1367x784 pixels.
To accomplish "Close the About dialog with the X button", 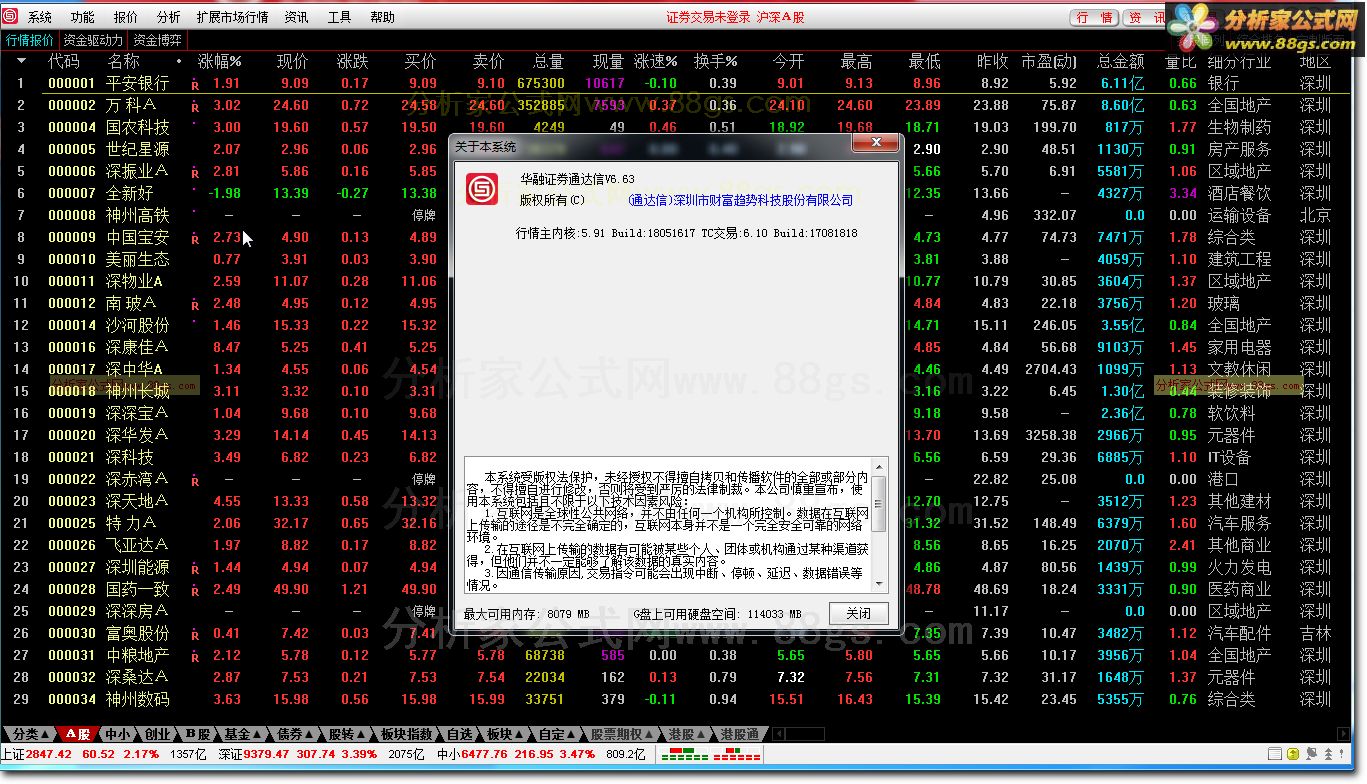I will [877, 144].
